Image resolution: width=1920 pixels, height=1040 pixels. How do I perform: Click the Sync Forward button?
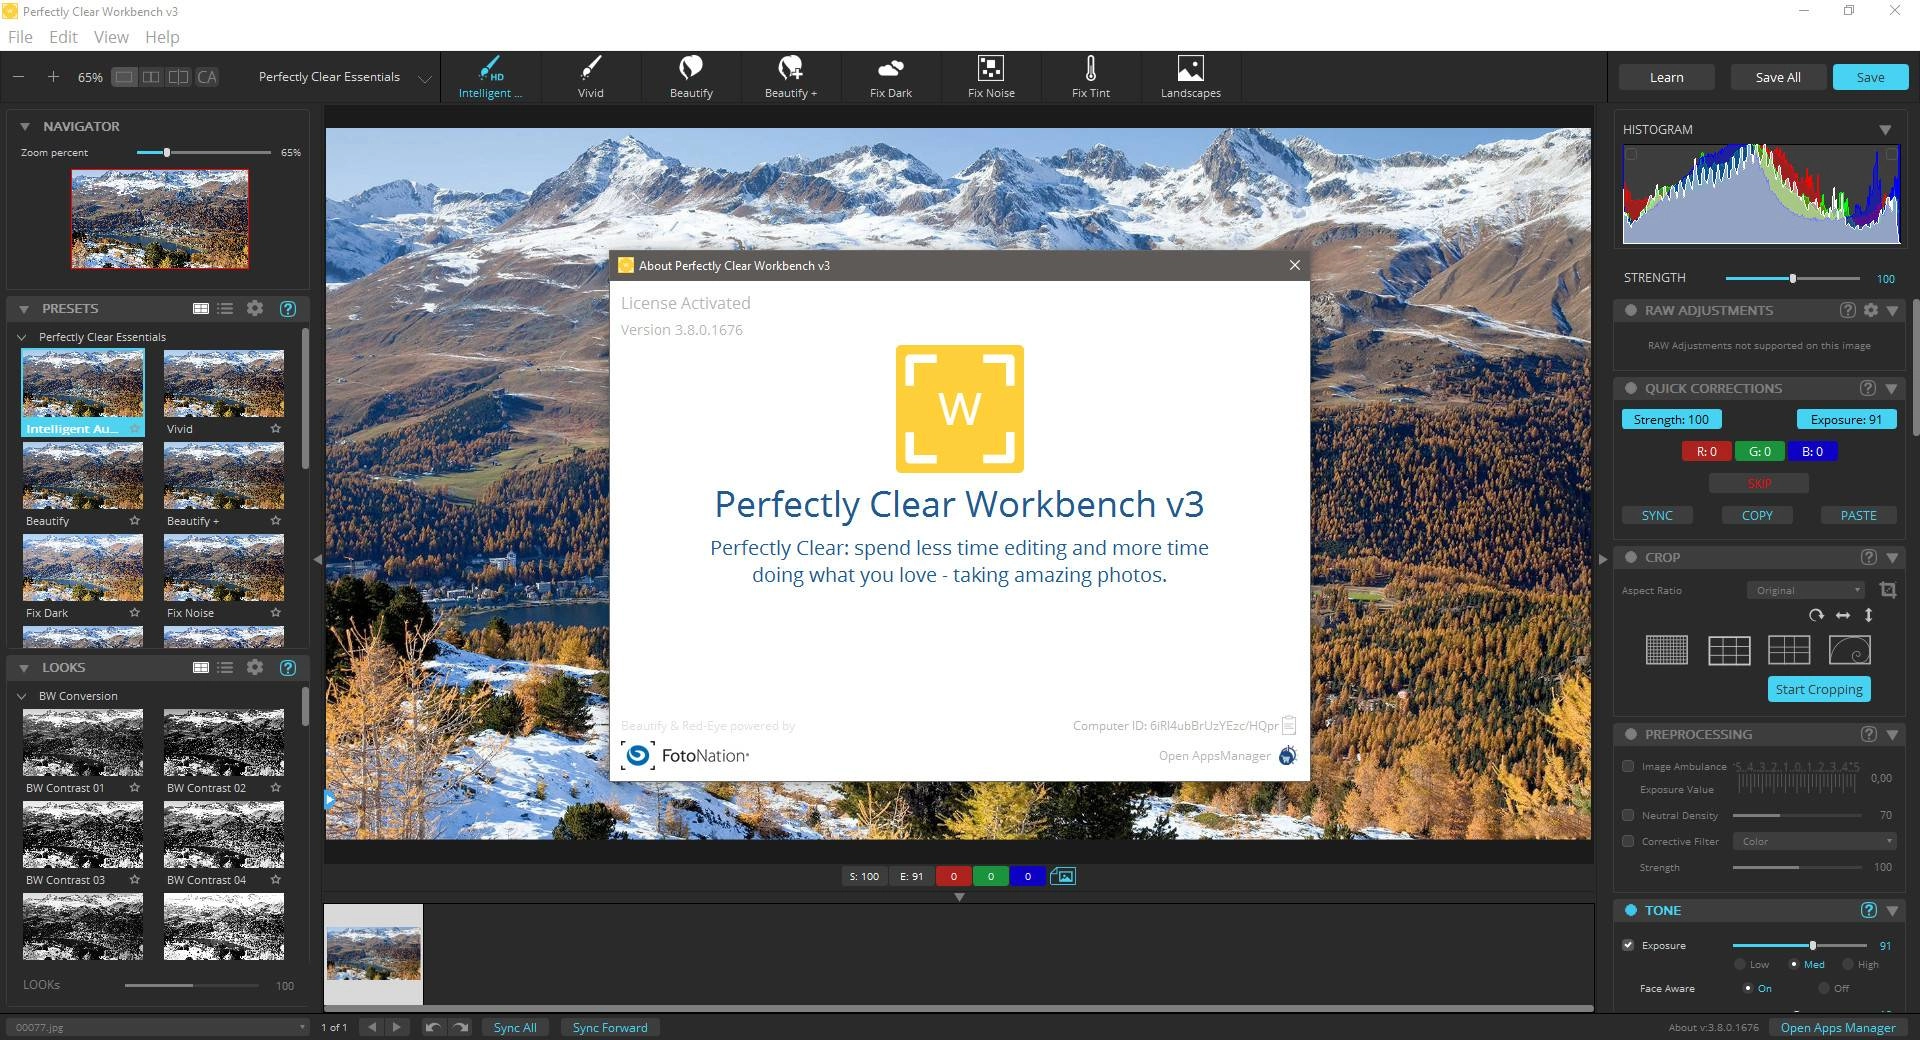tap(610, 1027)
